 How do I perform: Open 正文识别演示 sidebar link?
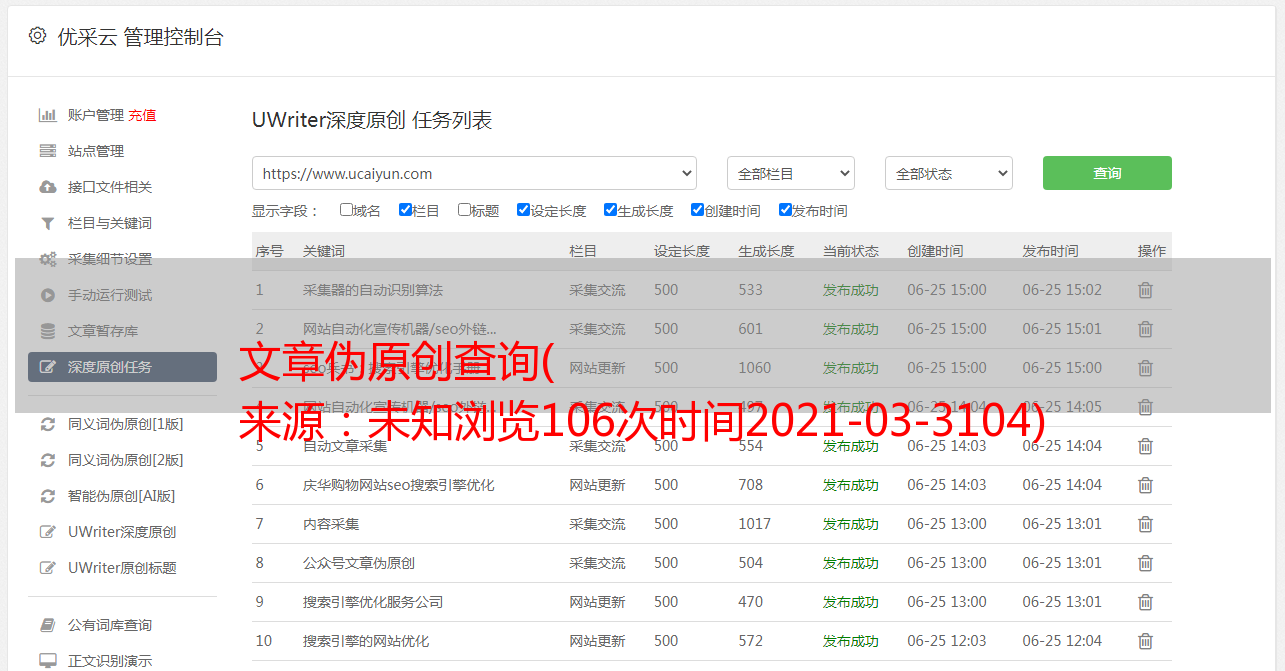(110, 661)
